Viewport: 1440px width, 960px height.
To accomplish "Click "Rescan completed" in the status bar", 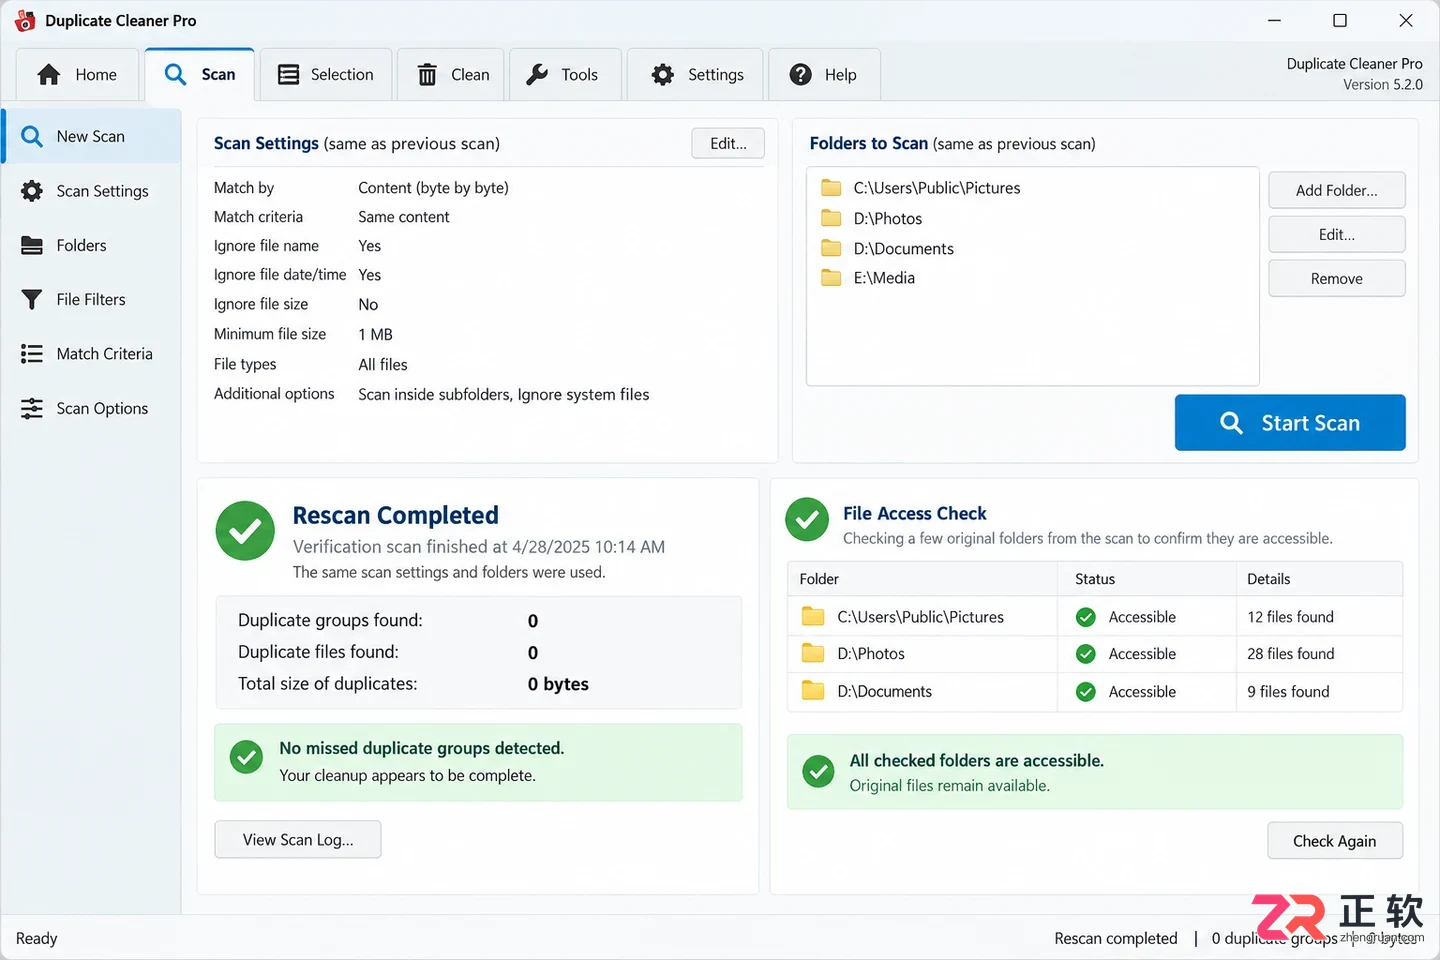I will pyautogui.click(x=1116, y=938).
